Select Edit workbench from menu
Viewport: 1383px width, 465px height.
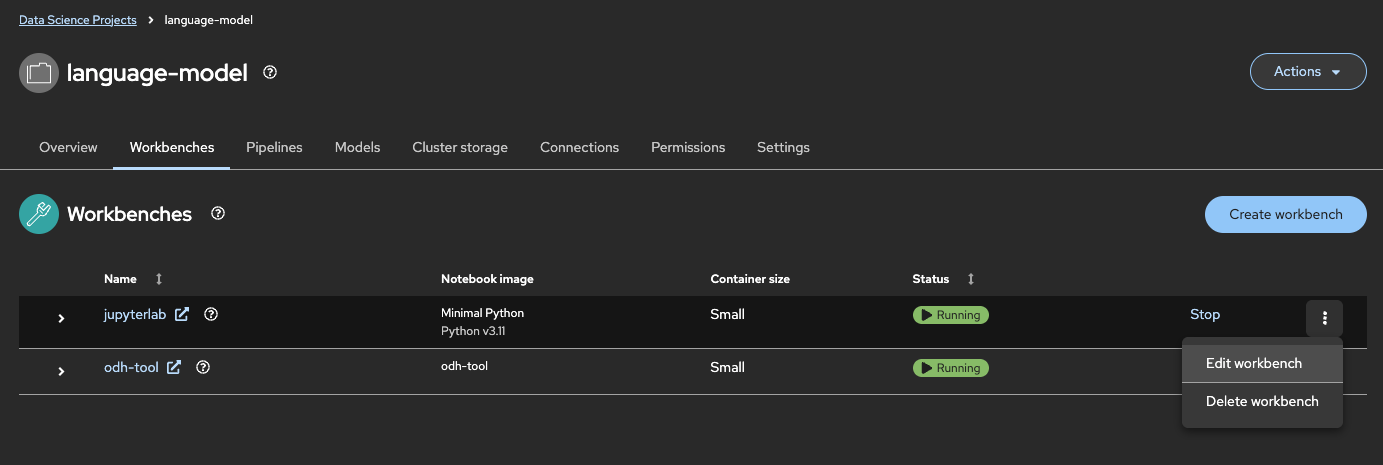coord(1254,363)
